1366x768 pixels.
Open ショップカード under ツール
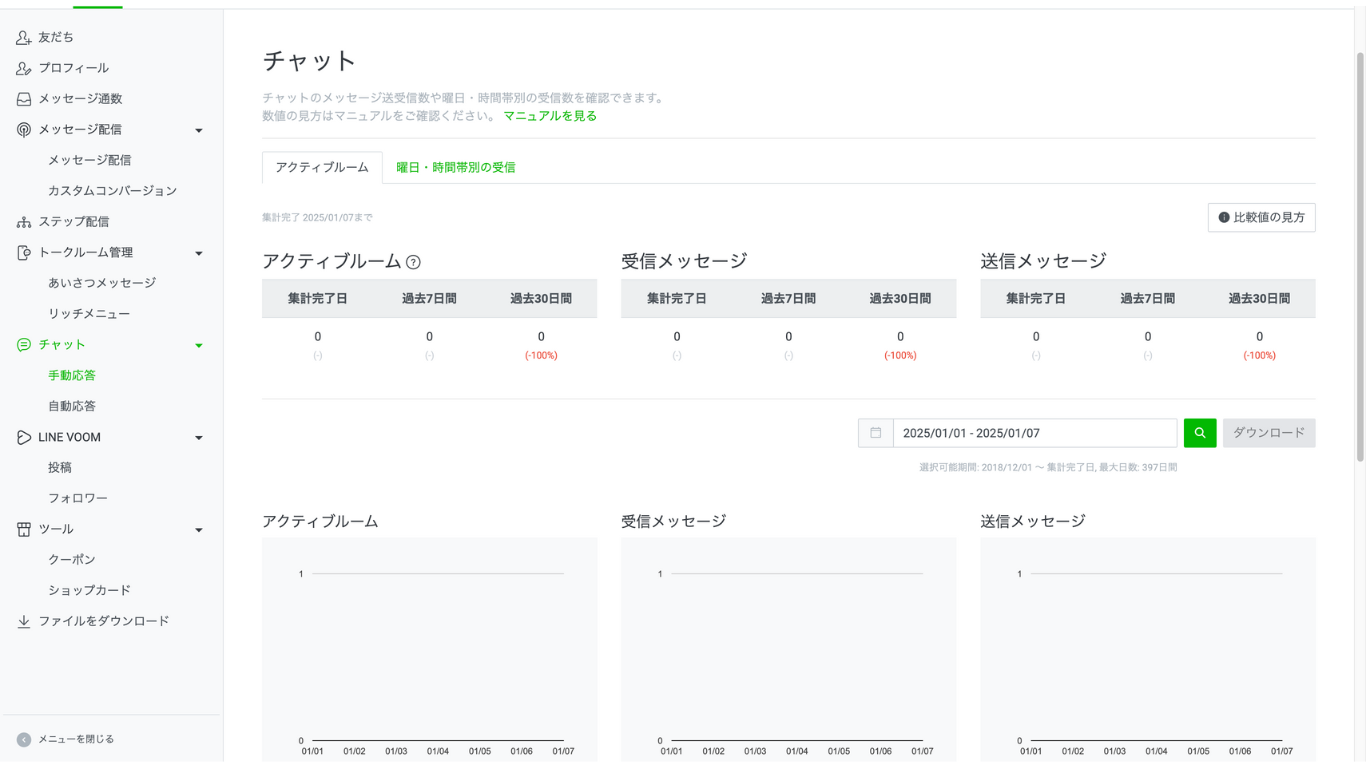(90, 591)
